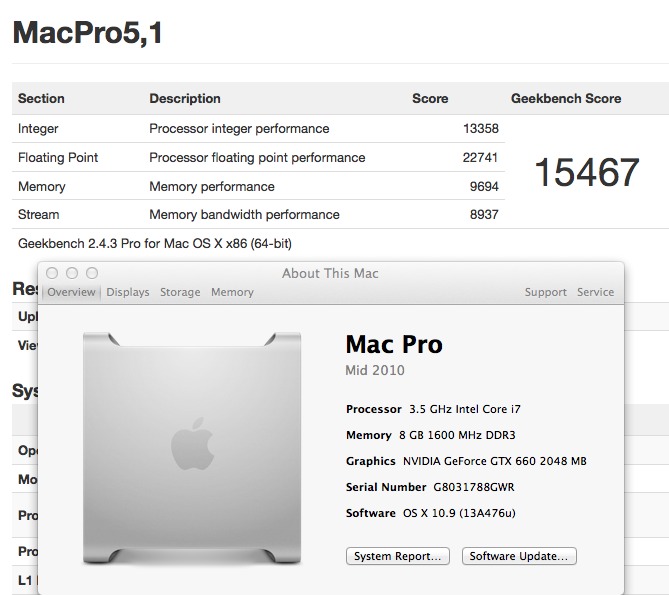
Task: Click the Mac Pro tower image
Action: 192,448
